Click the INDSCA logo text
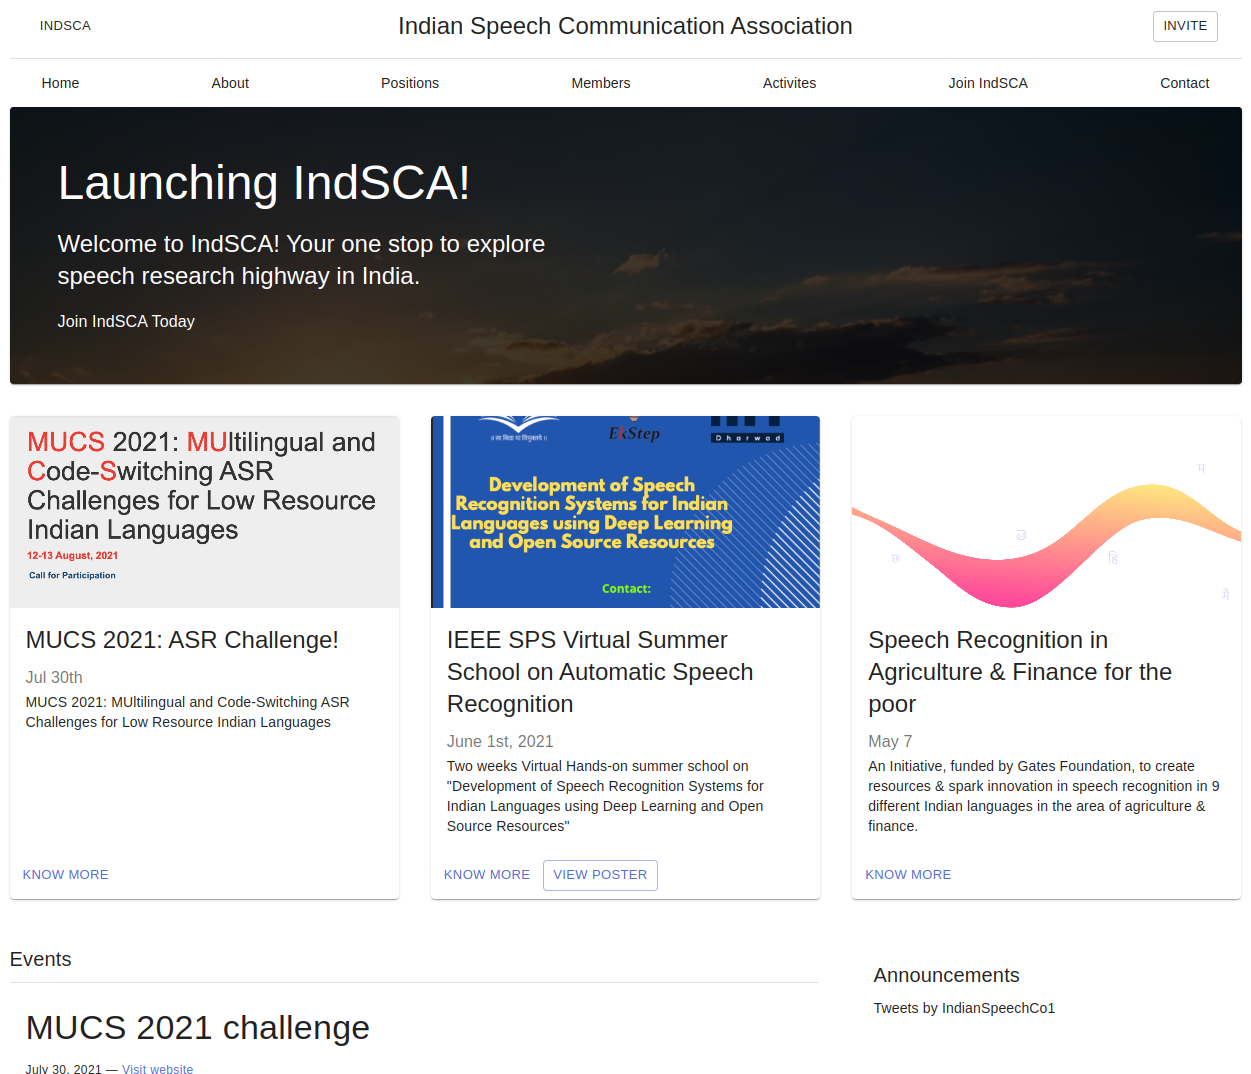Screen dimensions: 1251x1074 (x=65, y=26)
